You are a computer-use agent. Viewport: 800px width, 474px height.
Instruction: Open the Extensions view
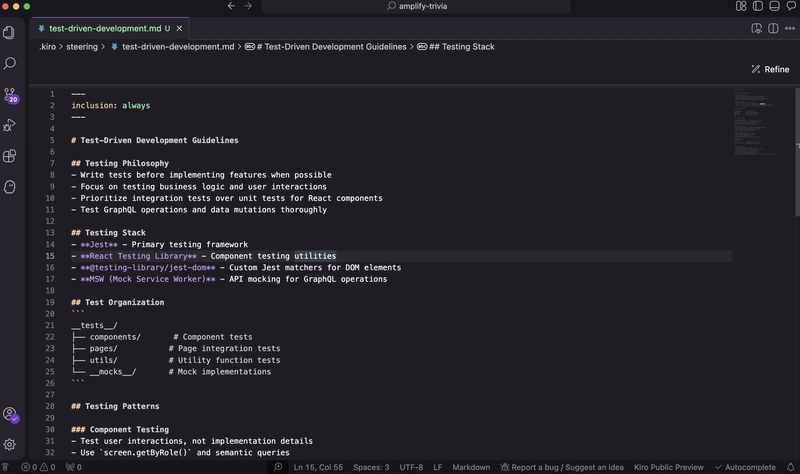(9, 156)
